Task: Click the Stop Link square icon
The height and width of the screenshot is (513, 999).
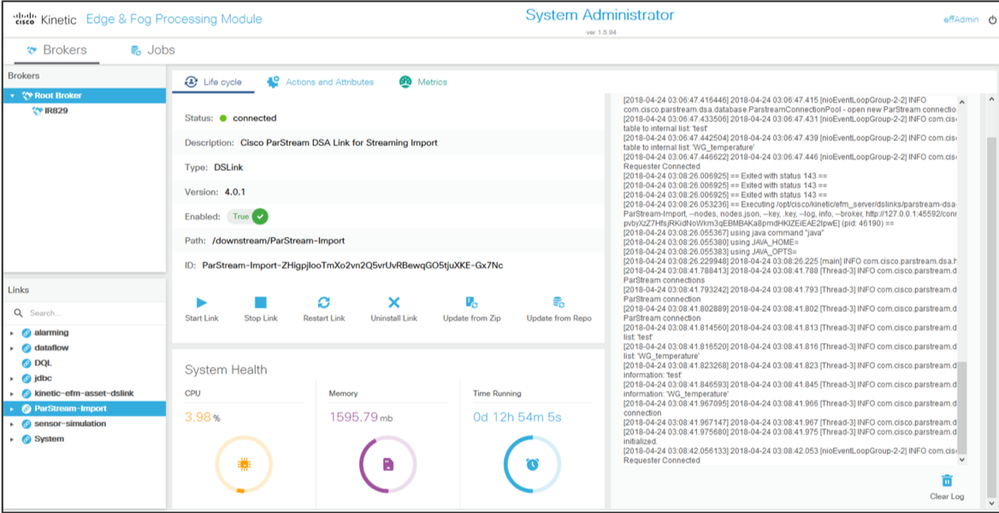Action: pyautogui.click(x=261, y=303)
